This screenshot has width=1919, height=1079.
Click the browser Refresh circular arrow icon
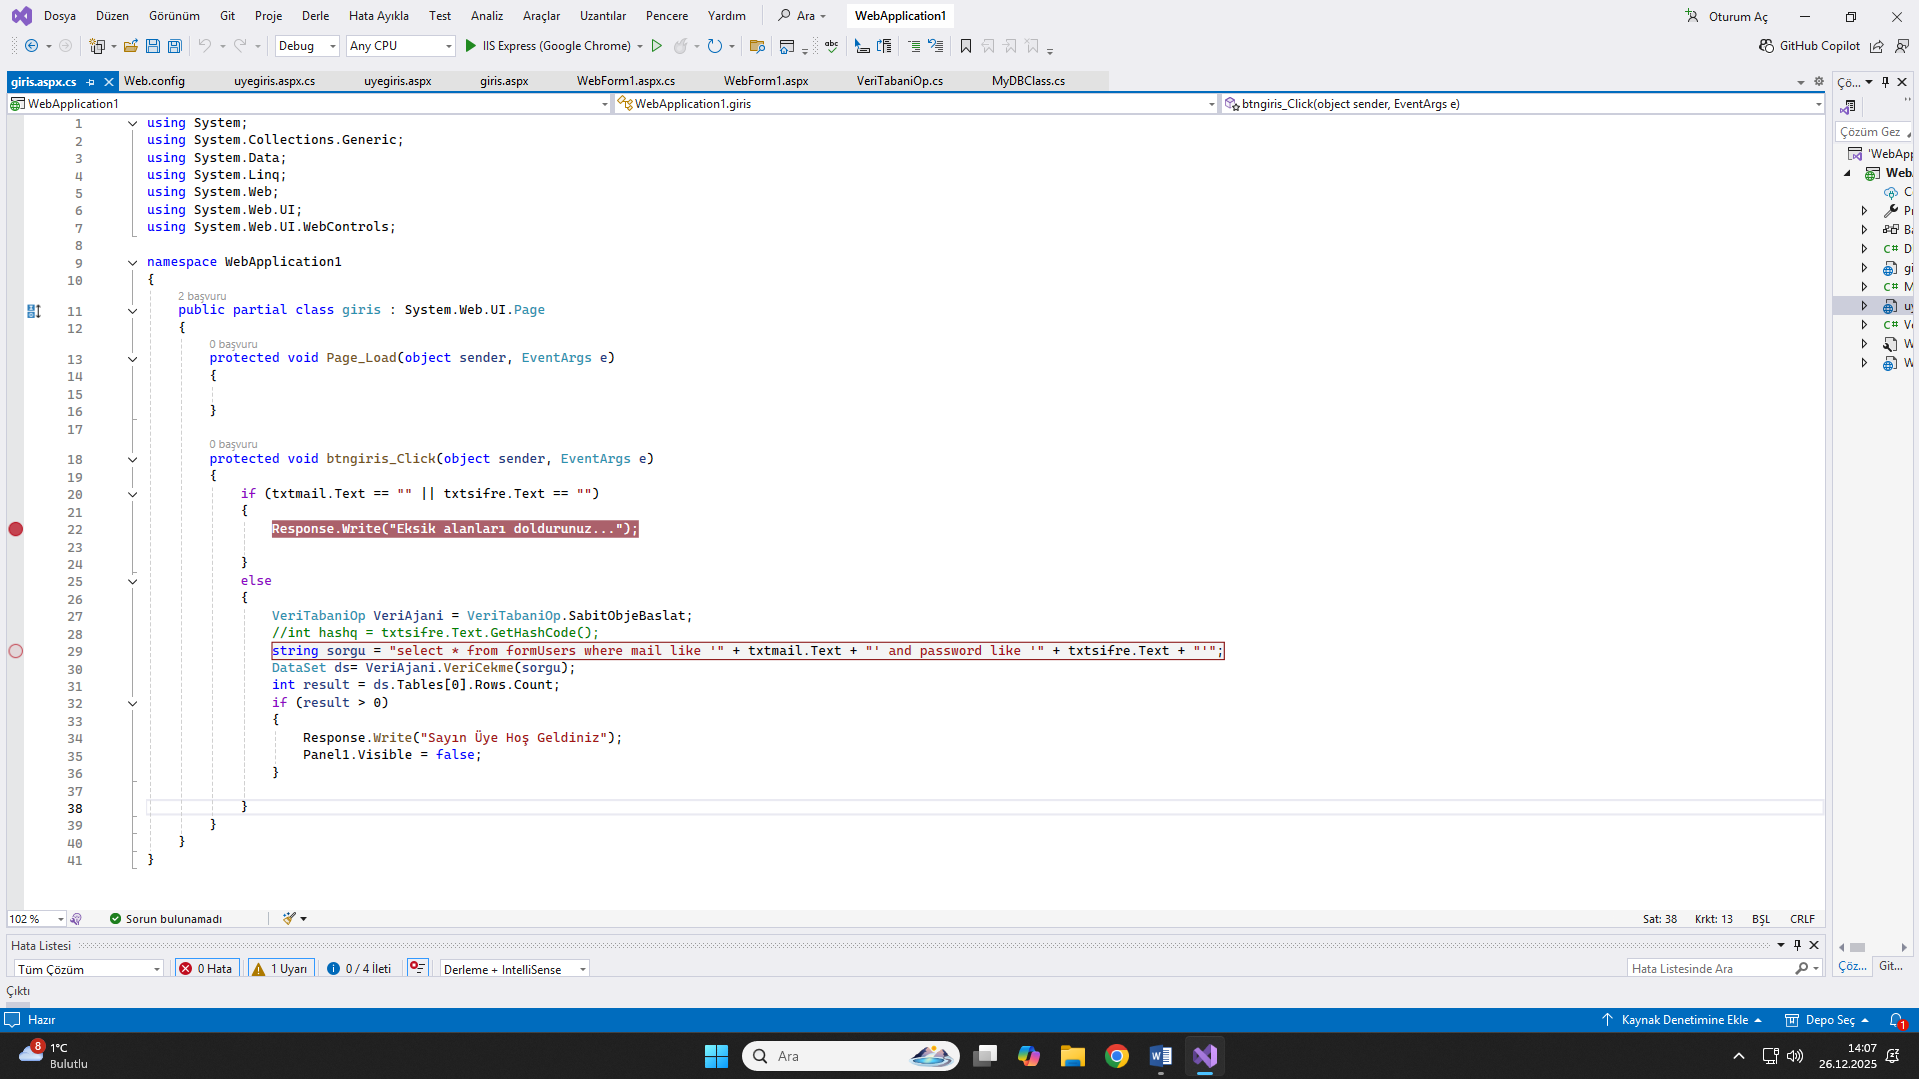(x=714, y=46)
